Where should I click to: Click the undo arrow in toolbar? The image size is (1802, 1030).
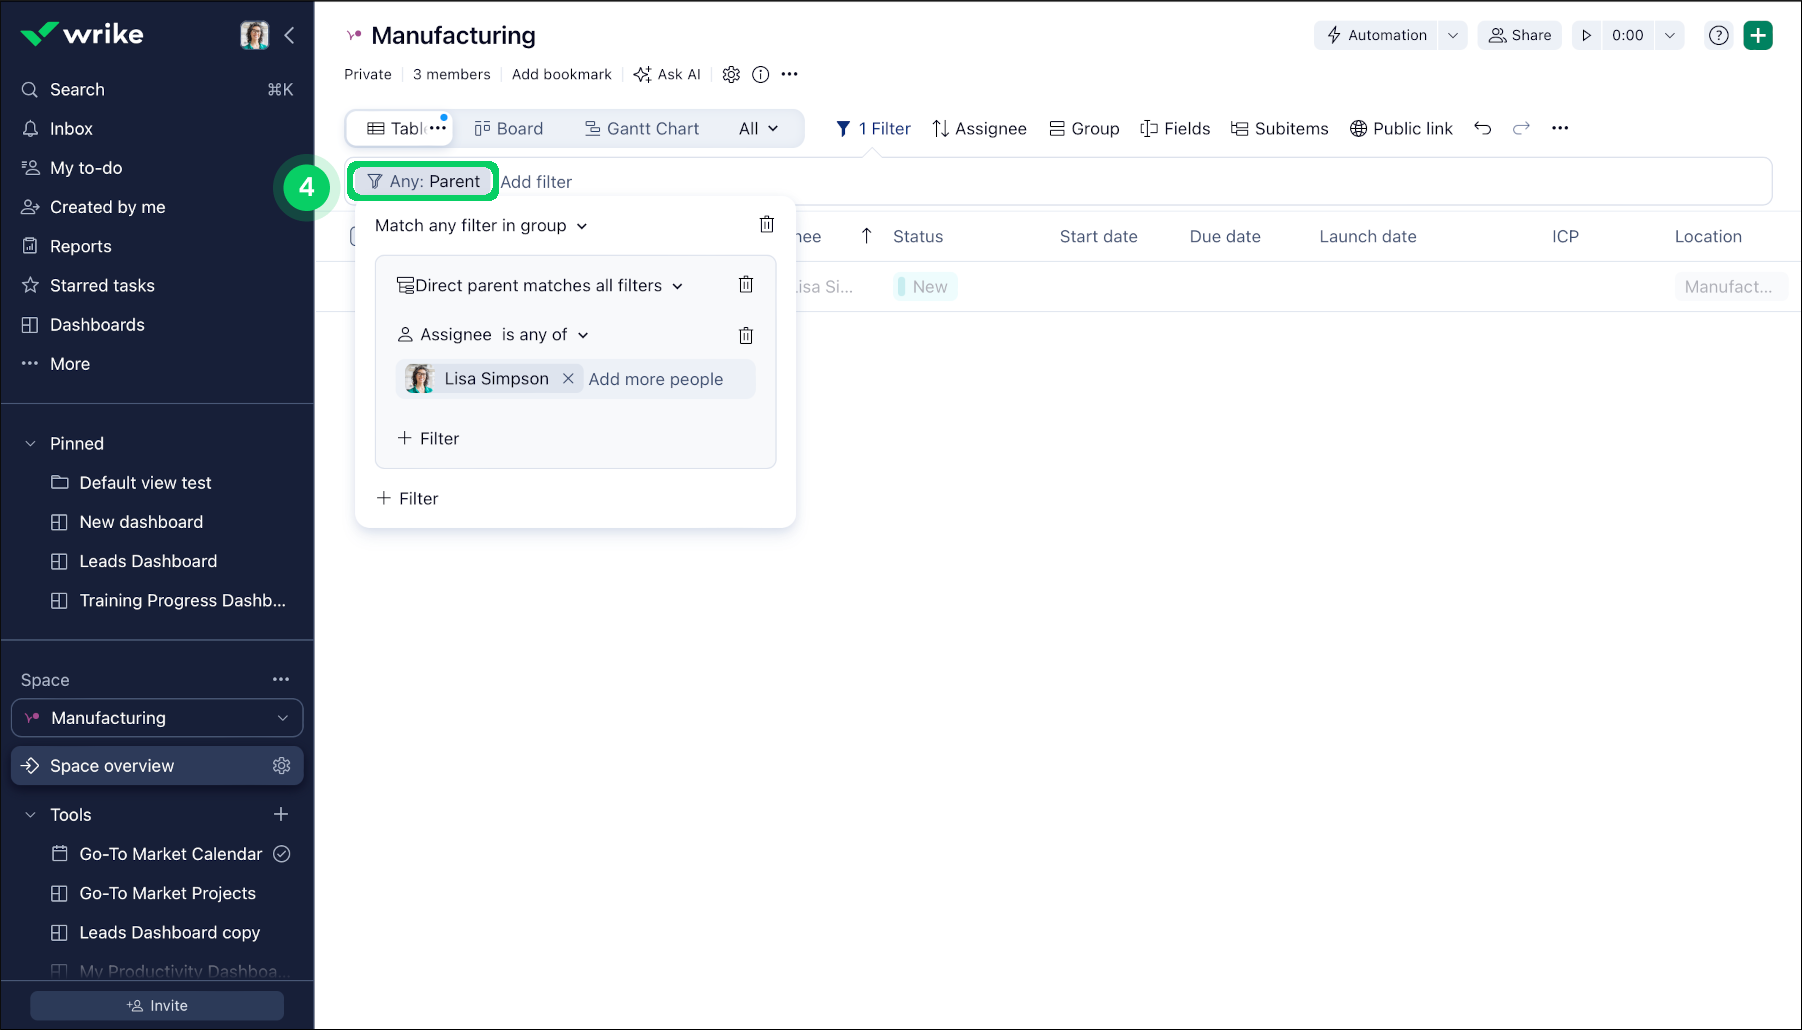[x=1482, y=128]
